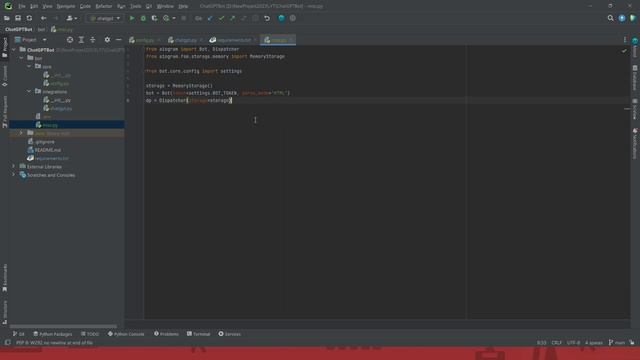Click the Open folder toolbar icon
Screen dimensions: 640x360
[x=7, y=18]
